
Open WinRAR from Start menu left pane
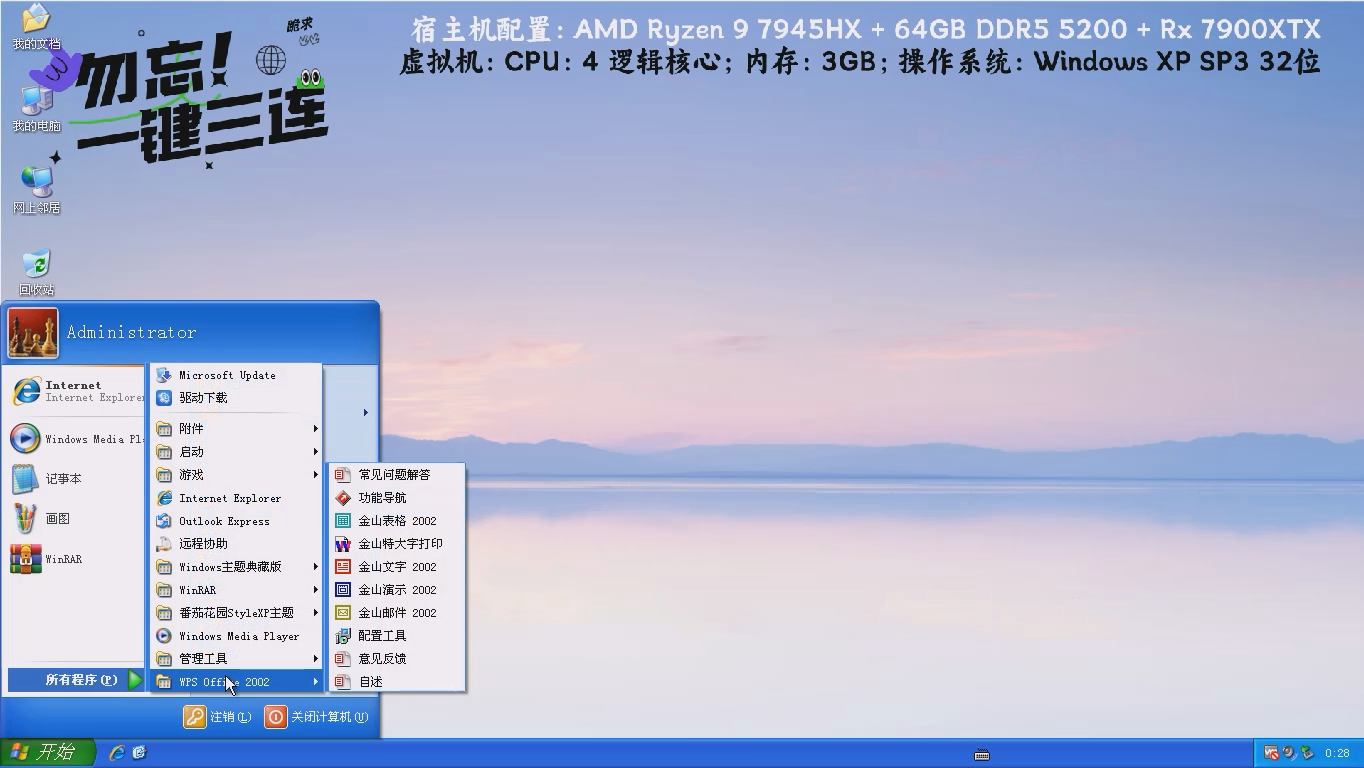point(76,559)
